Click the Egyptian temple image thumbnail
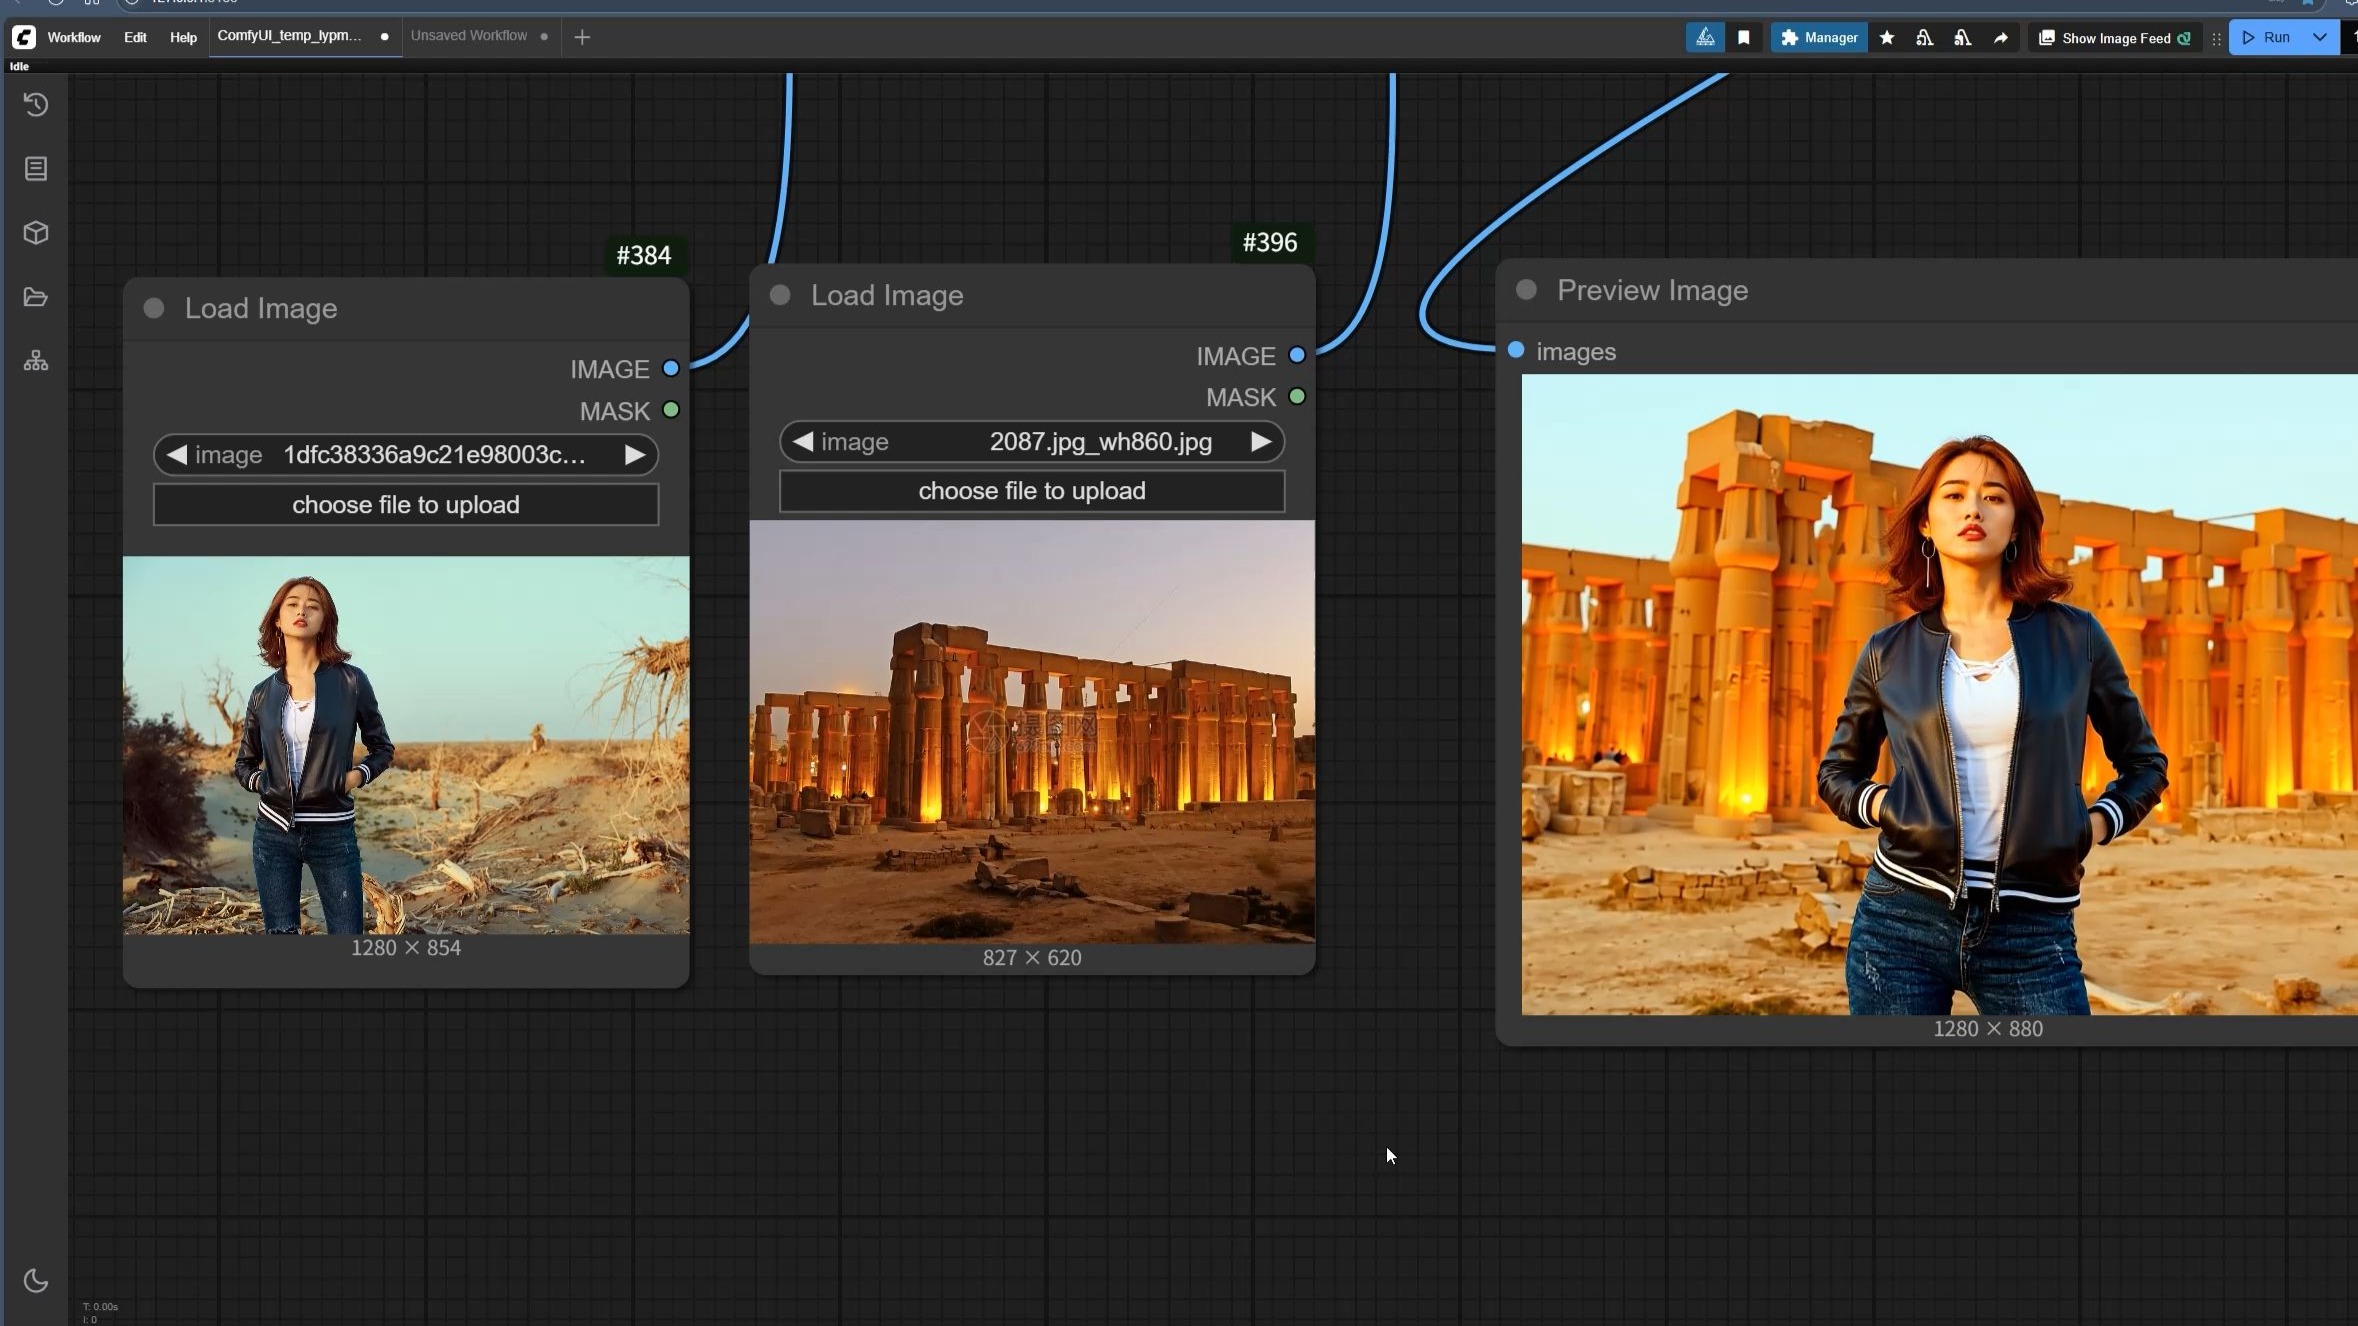2358x1326 pixels. 1031,732
